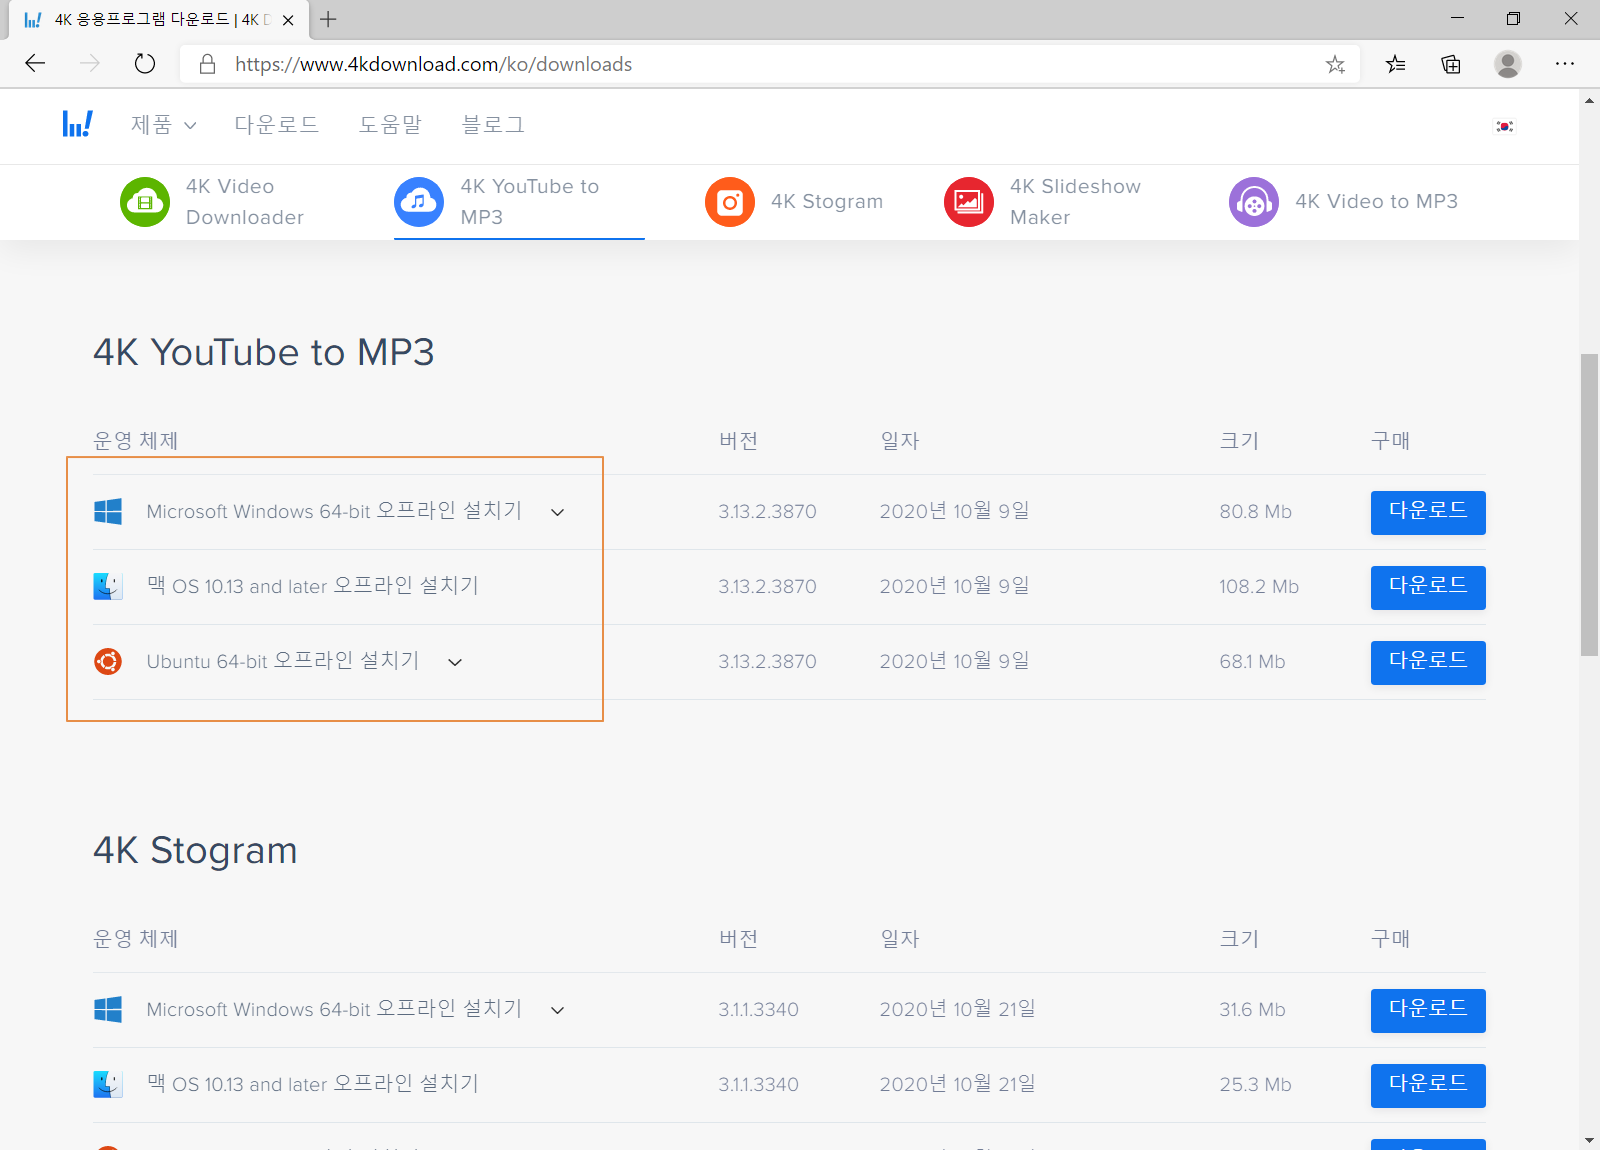
Task: Switch to 4K Video to MP3 tab
Action: [x=1343, y=202]
